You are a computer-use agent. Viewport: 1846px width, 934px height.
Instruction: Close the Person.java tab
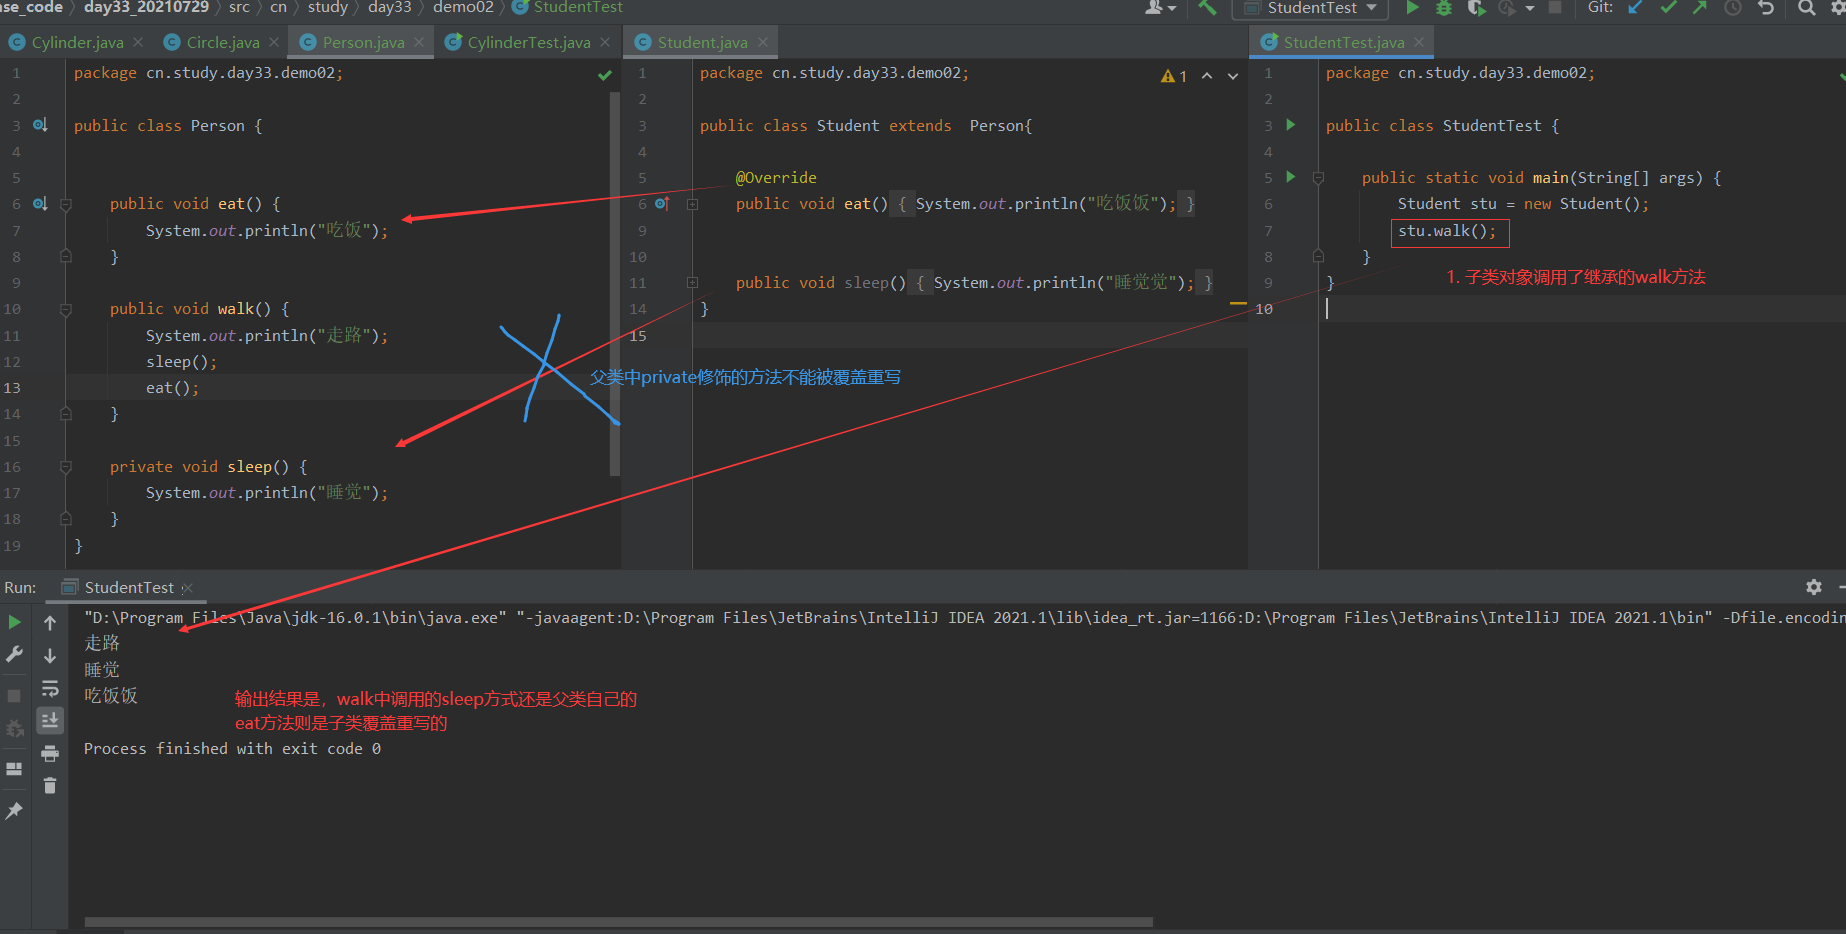click(x=419, y=42)
